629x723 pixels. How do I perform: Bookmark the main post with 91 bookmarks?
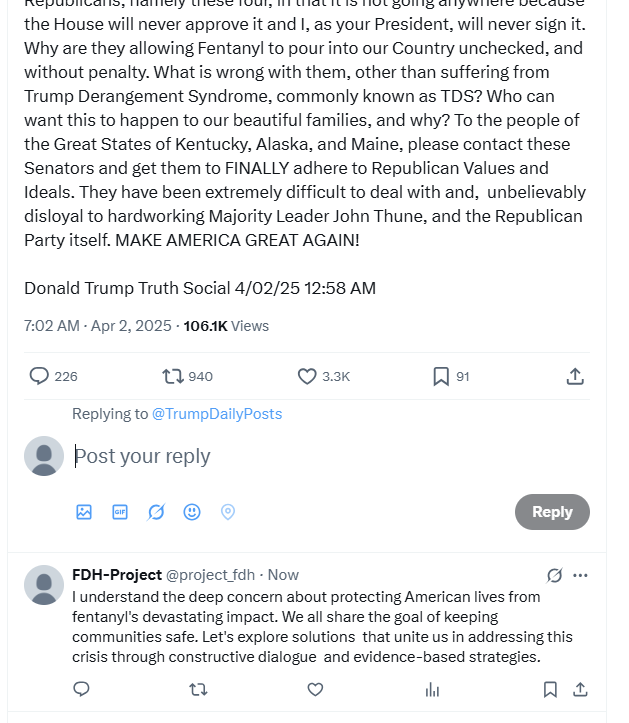click(x=441, y=376)
